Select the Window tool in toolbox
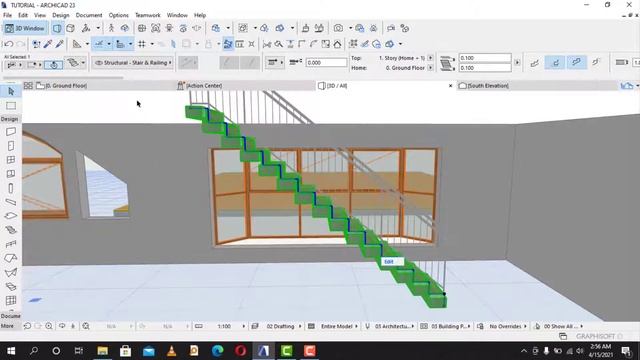Screen dimensions: 640x360 (x=11, y=160)
